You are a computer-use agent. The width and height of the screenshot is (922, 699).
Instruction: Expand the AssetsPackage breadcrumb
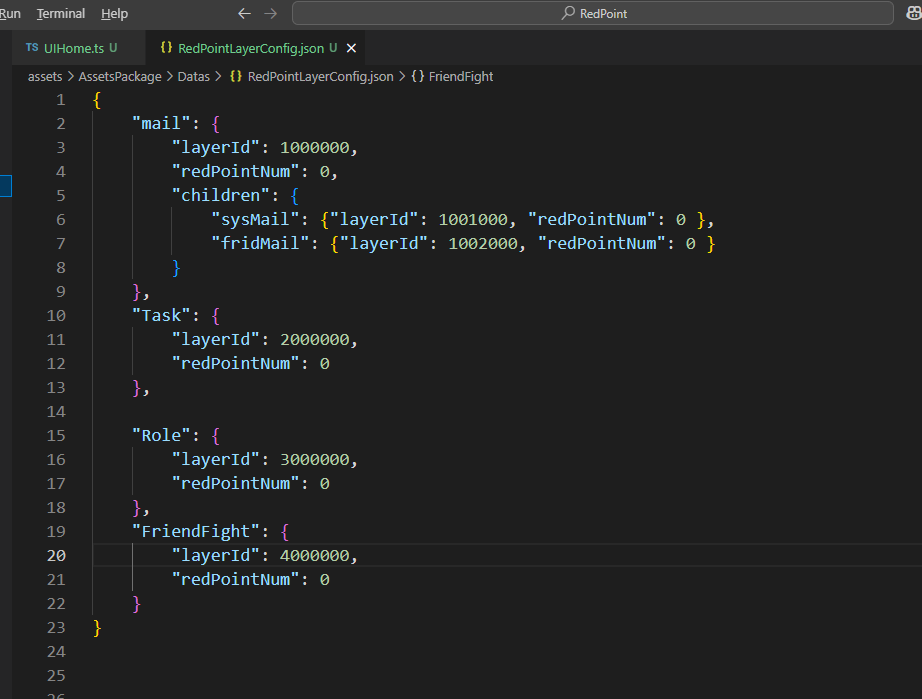coord(122,76)
